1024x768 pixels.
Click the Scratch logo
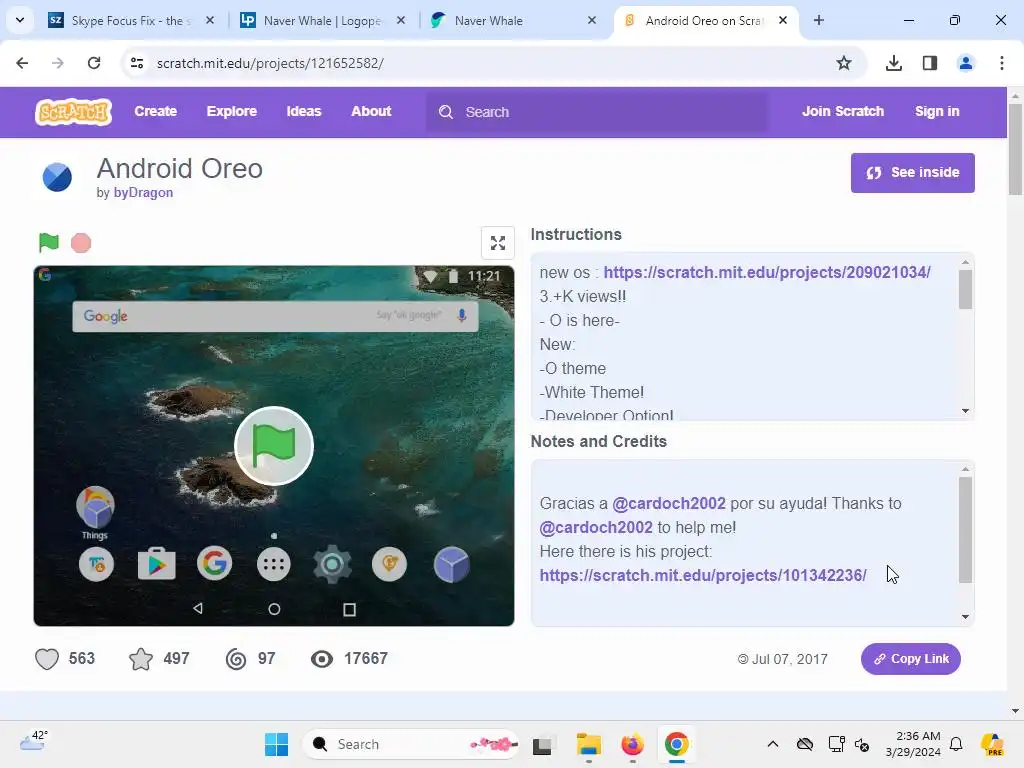[x=73, y=112]
